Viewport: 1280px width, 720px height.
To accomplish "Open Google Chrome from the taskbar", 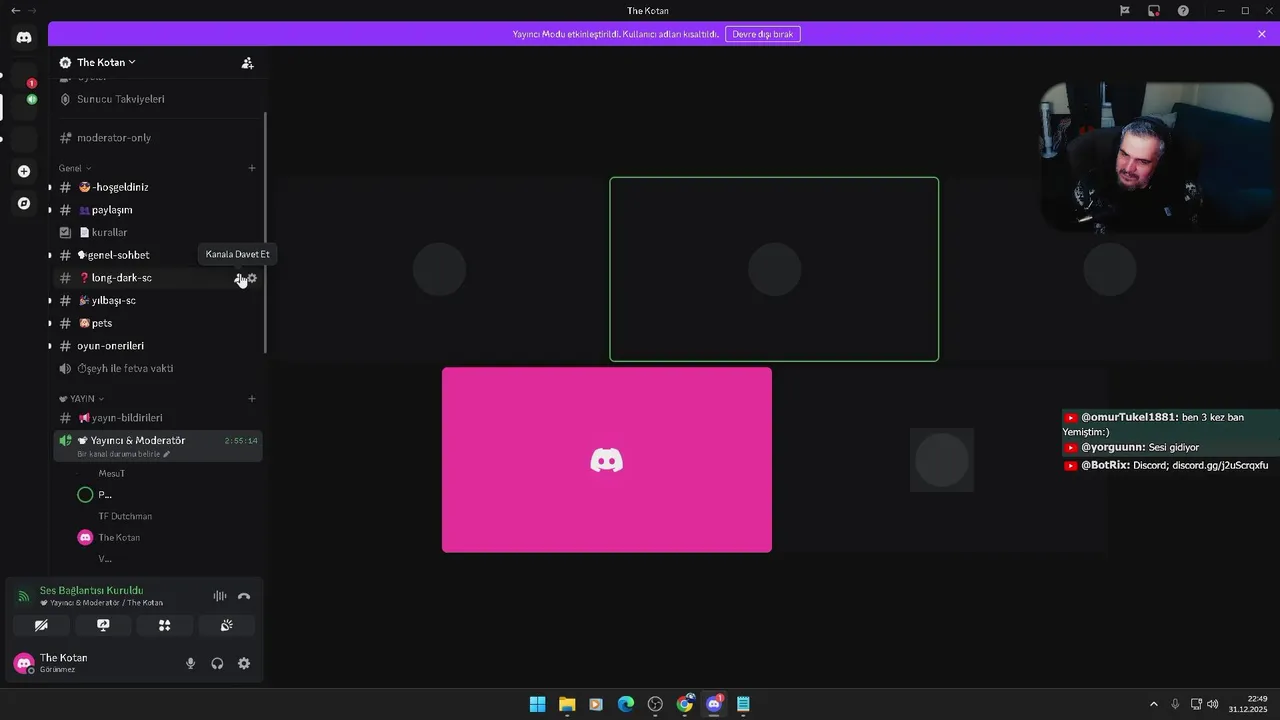I will 684,704.
